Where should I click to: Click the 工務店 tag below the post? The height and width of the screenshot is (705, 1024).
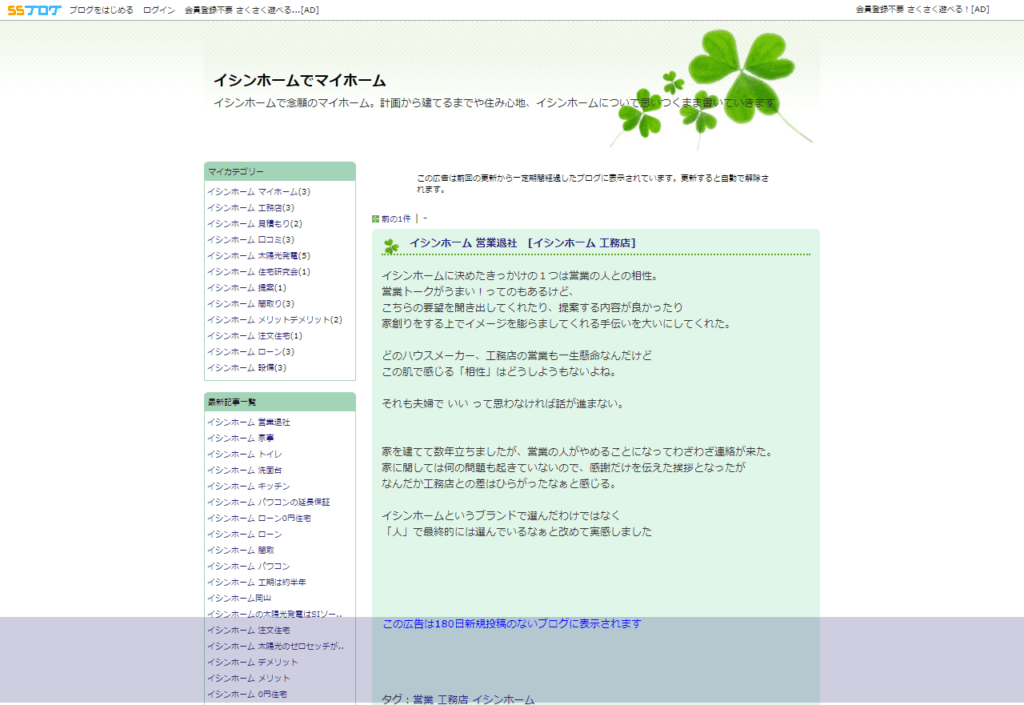(453, 699)
